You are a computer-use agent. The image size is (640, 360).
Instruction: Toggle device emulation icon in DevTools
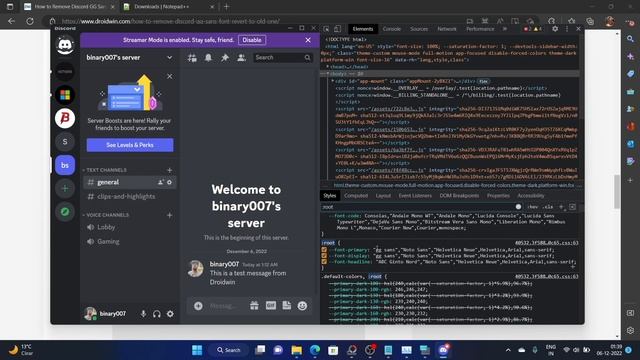pos(338,29)
